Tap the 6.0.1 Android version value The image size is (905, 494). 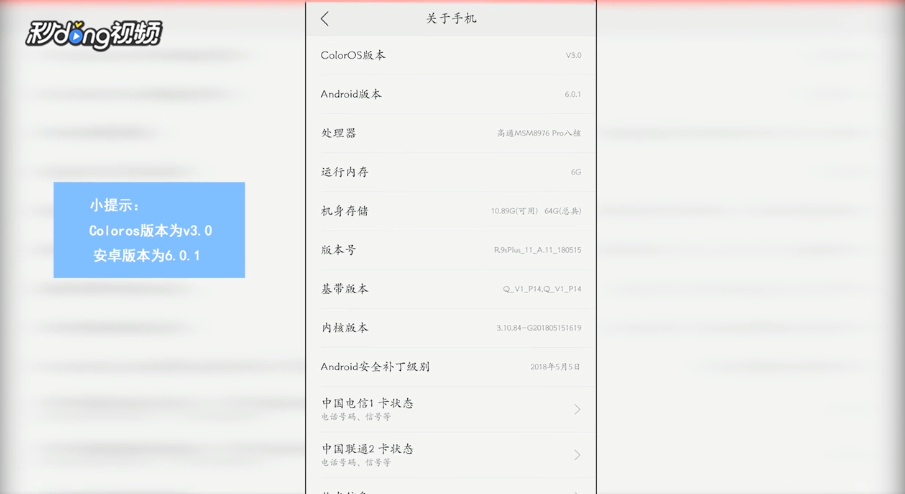point(573,94)
